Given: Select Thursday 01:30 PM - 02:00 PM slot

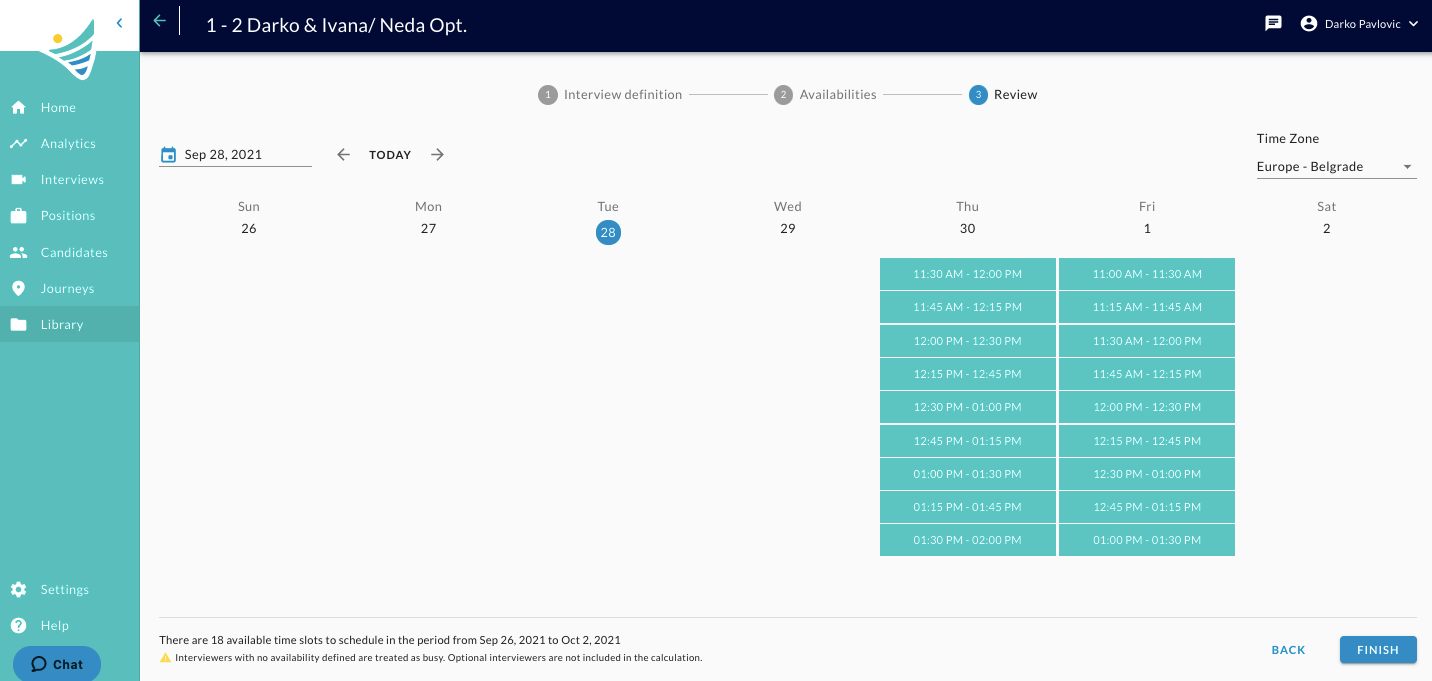Looking at the screenshot, I should click(x=967, y=540).
